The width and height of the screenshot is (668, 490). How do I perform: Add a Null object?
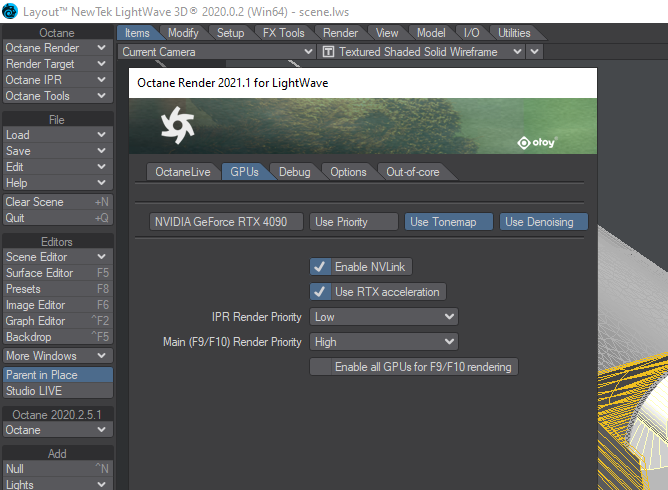point(58,469)
